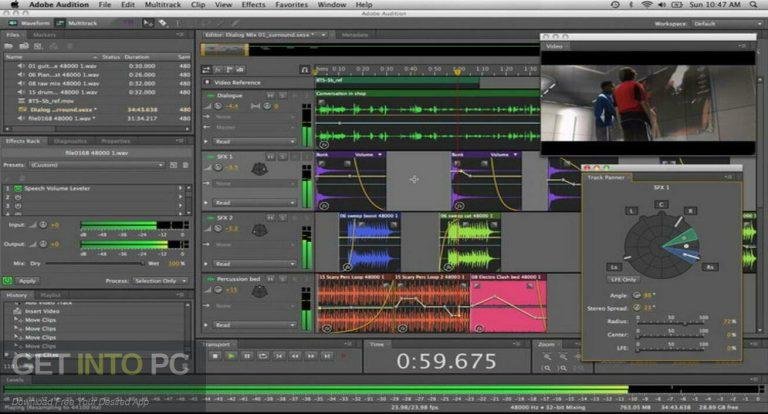Click the red Record button in Transport
This screenshot has width=768, height=414.
tap(343, 356)
